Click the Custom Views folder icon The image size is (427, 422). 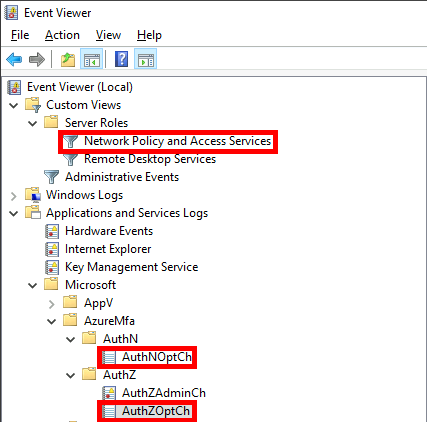coord(33,105)
